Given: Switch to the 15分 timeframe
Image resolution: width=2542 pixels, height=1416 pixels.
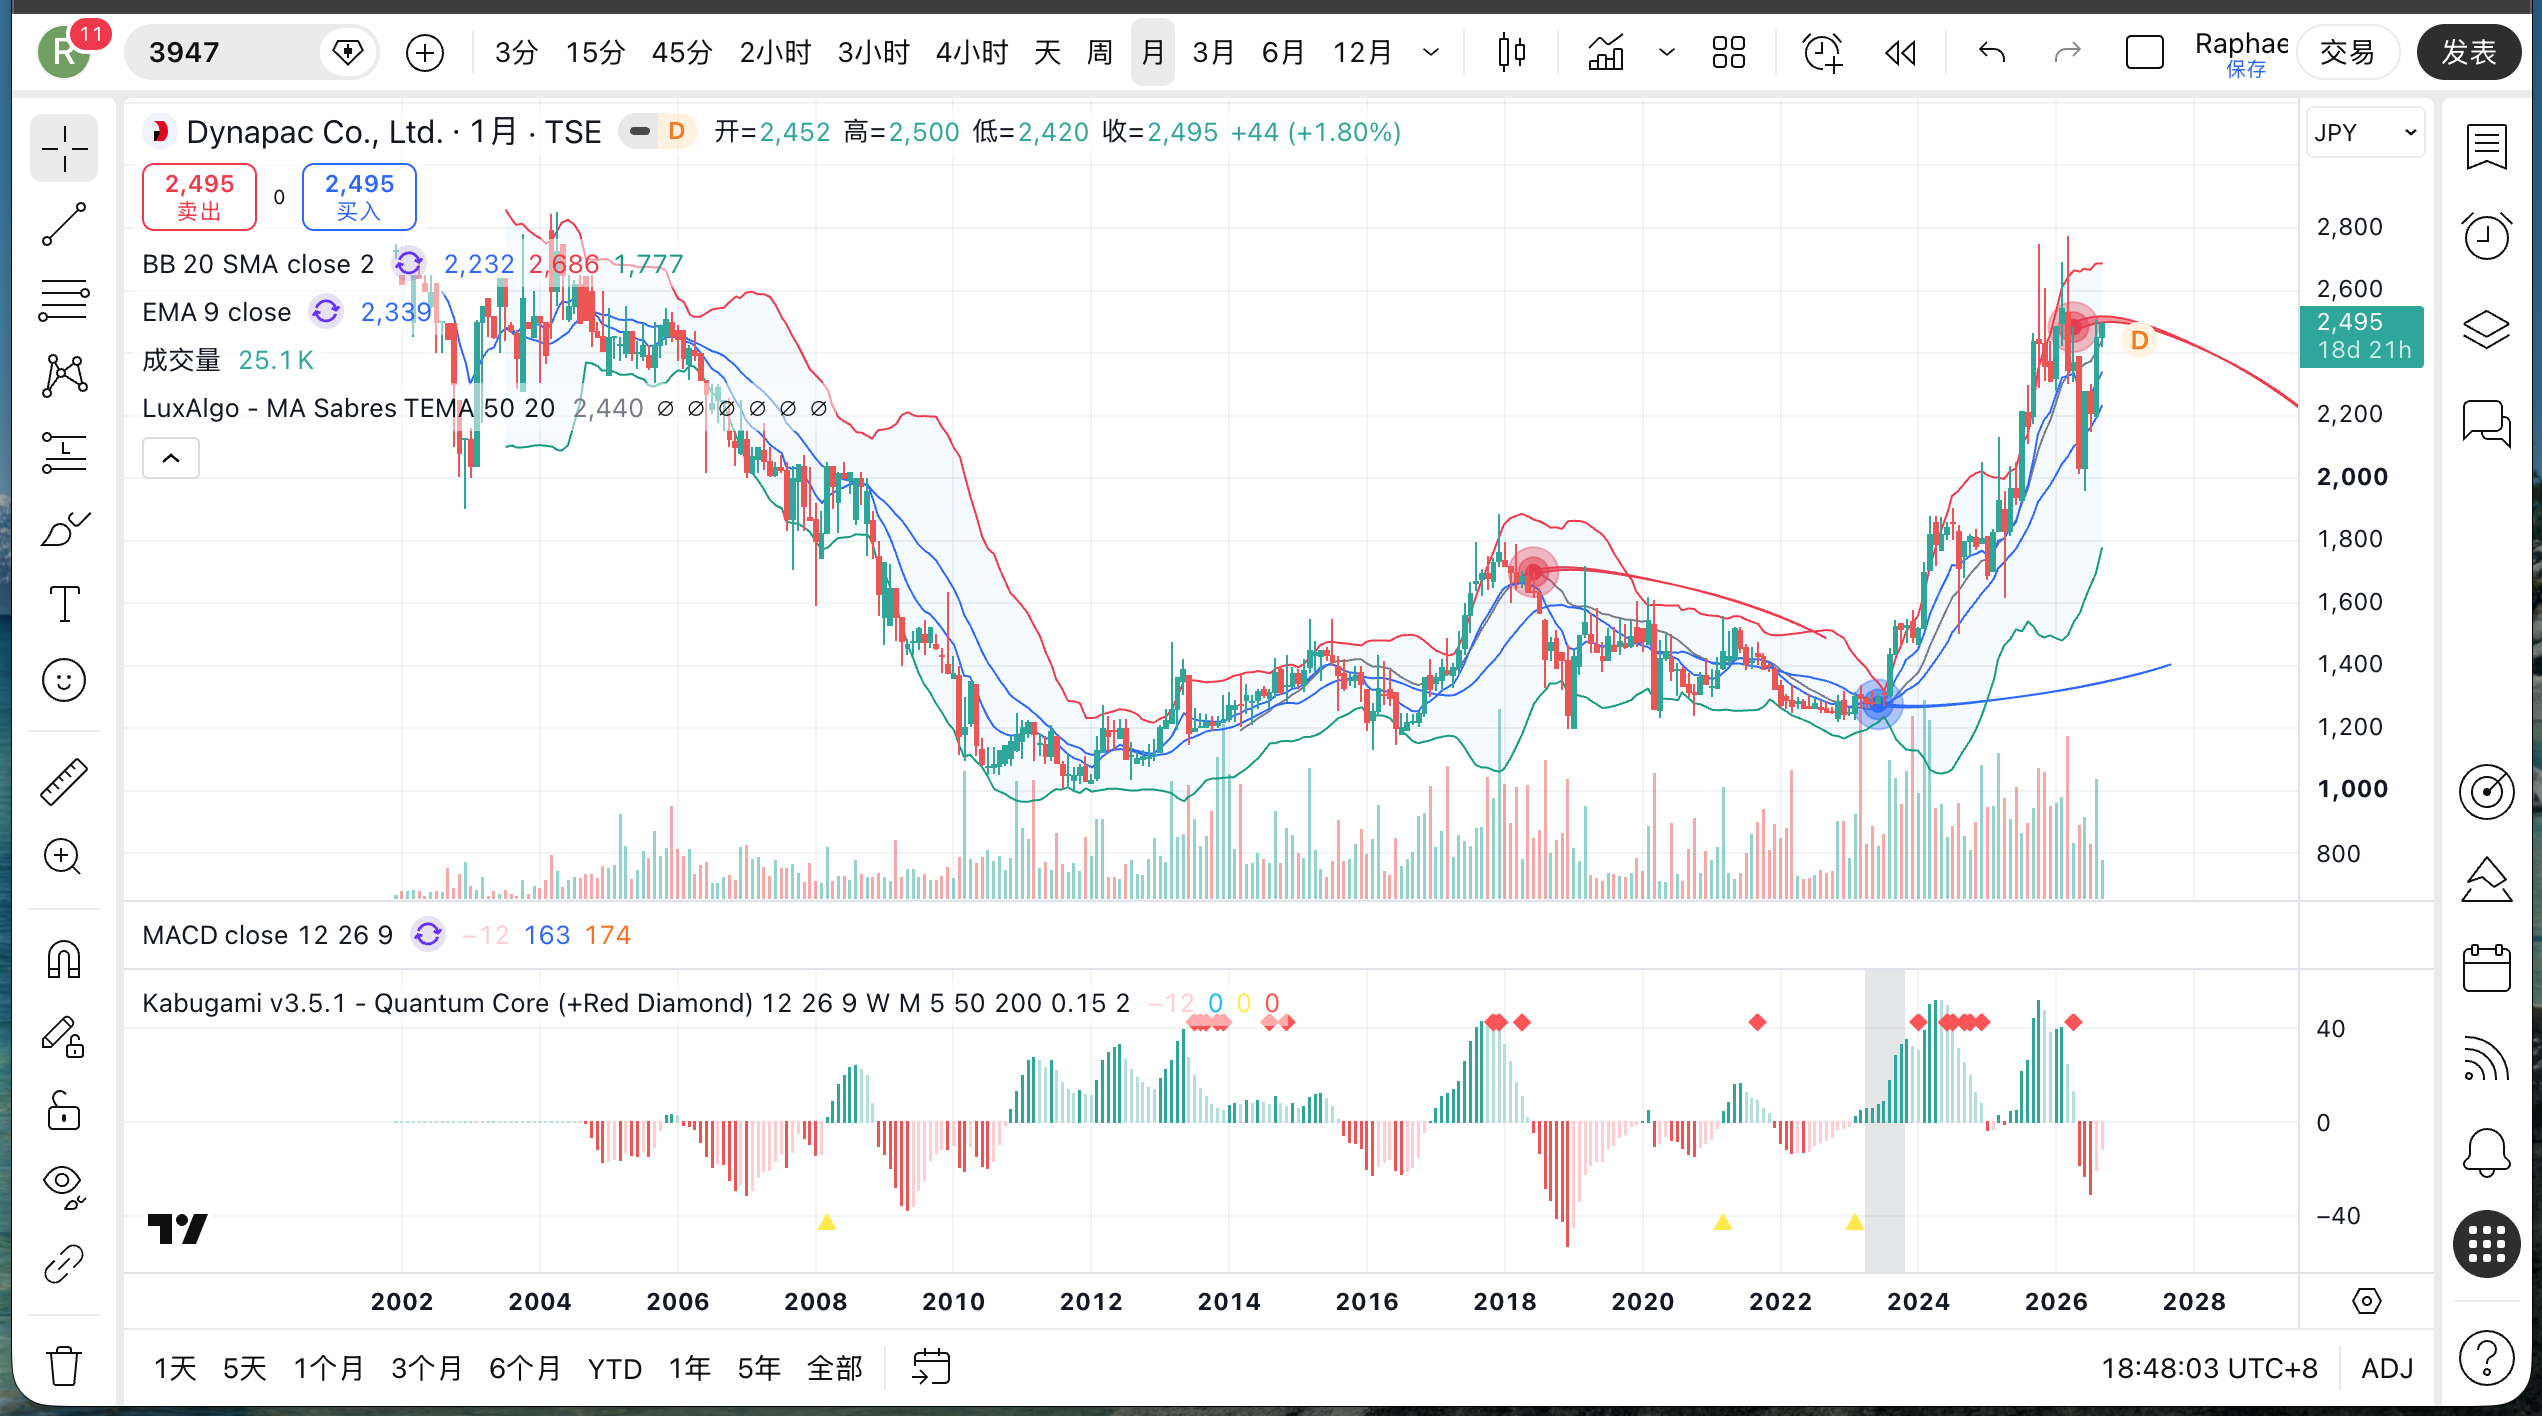Looking at the screenshot, I should [x=595, y=52].
